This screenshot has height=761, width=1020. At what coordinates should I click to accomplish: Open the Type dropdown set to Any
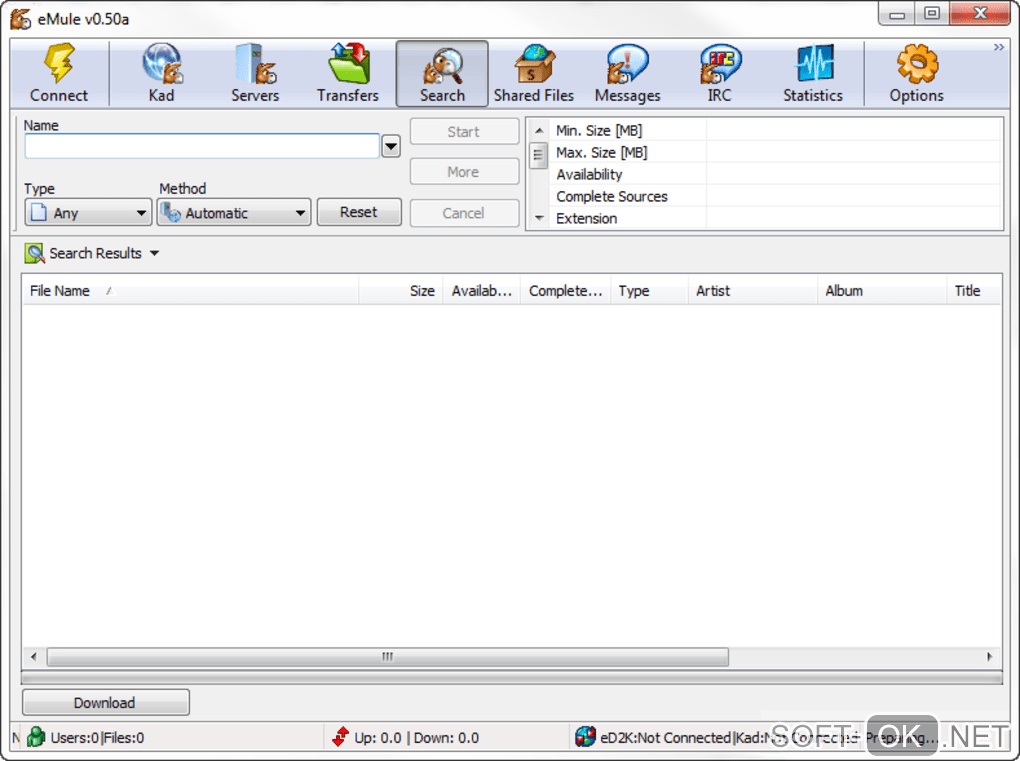click(x=88, y=213)
